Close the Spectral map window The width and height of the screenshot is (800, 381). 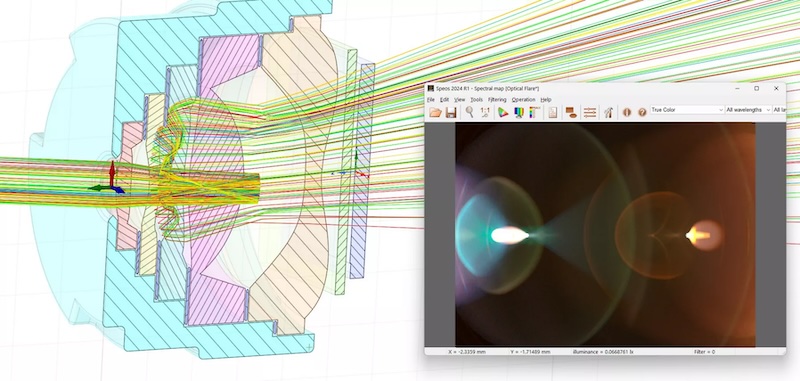click(x=776, y=88)
